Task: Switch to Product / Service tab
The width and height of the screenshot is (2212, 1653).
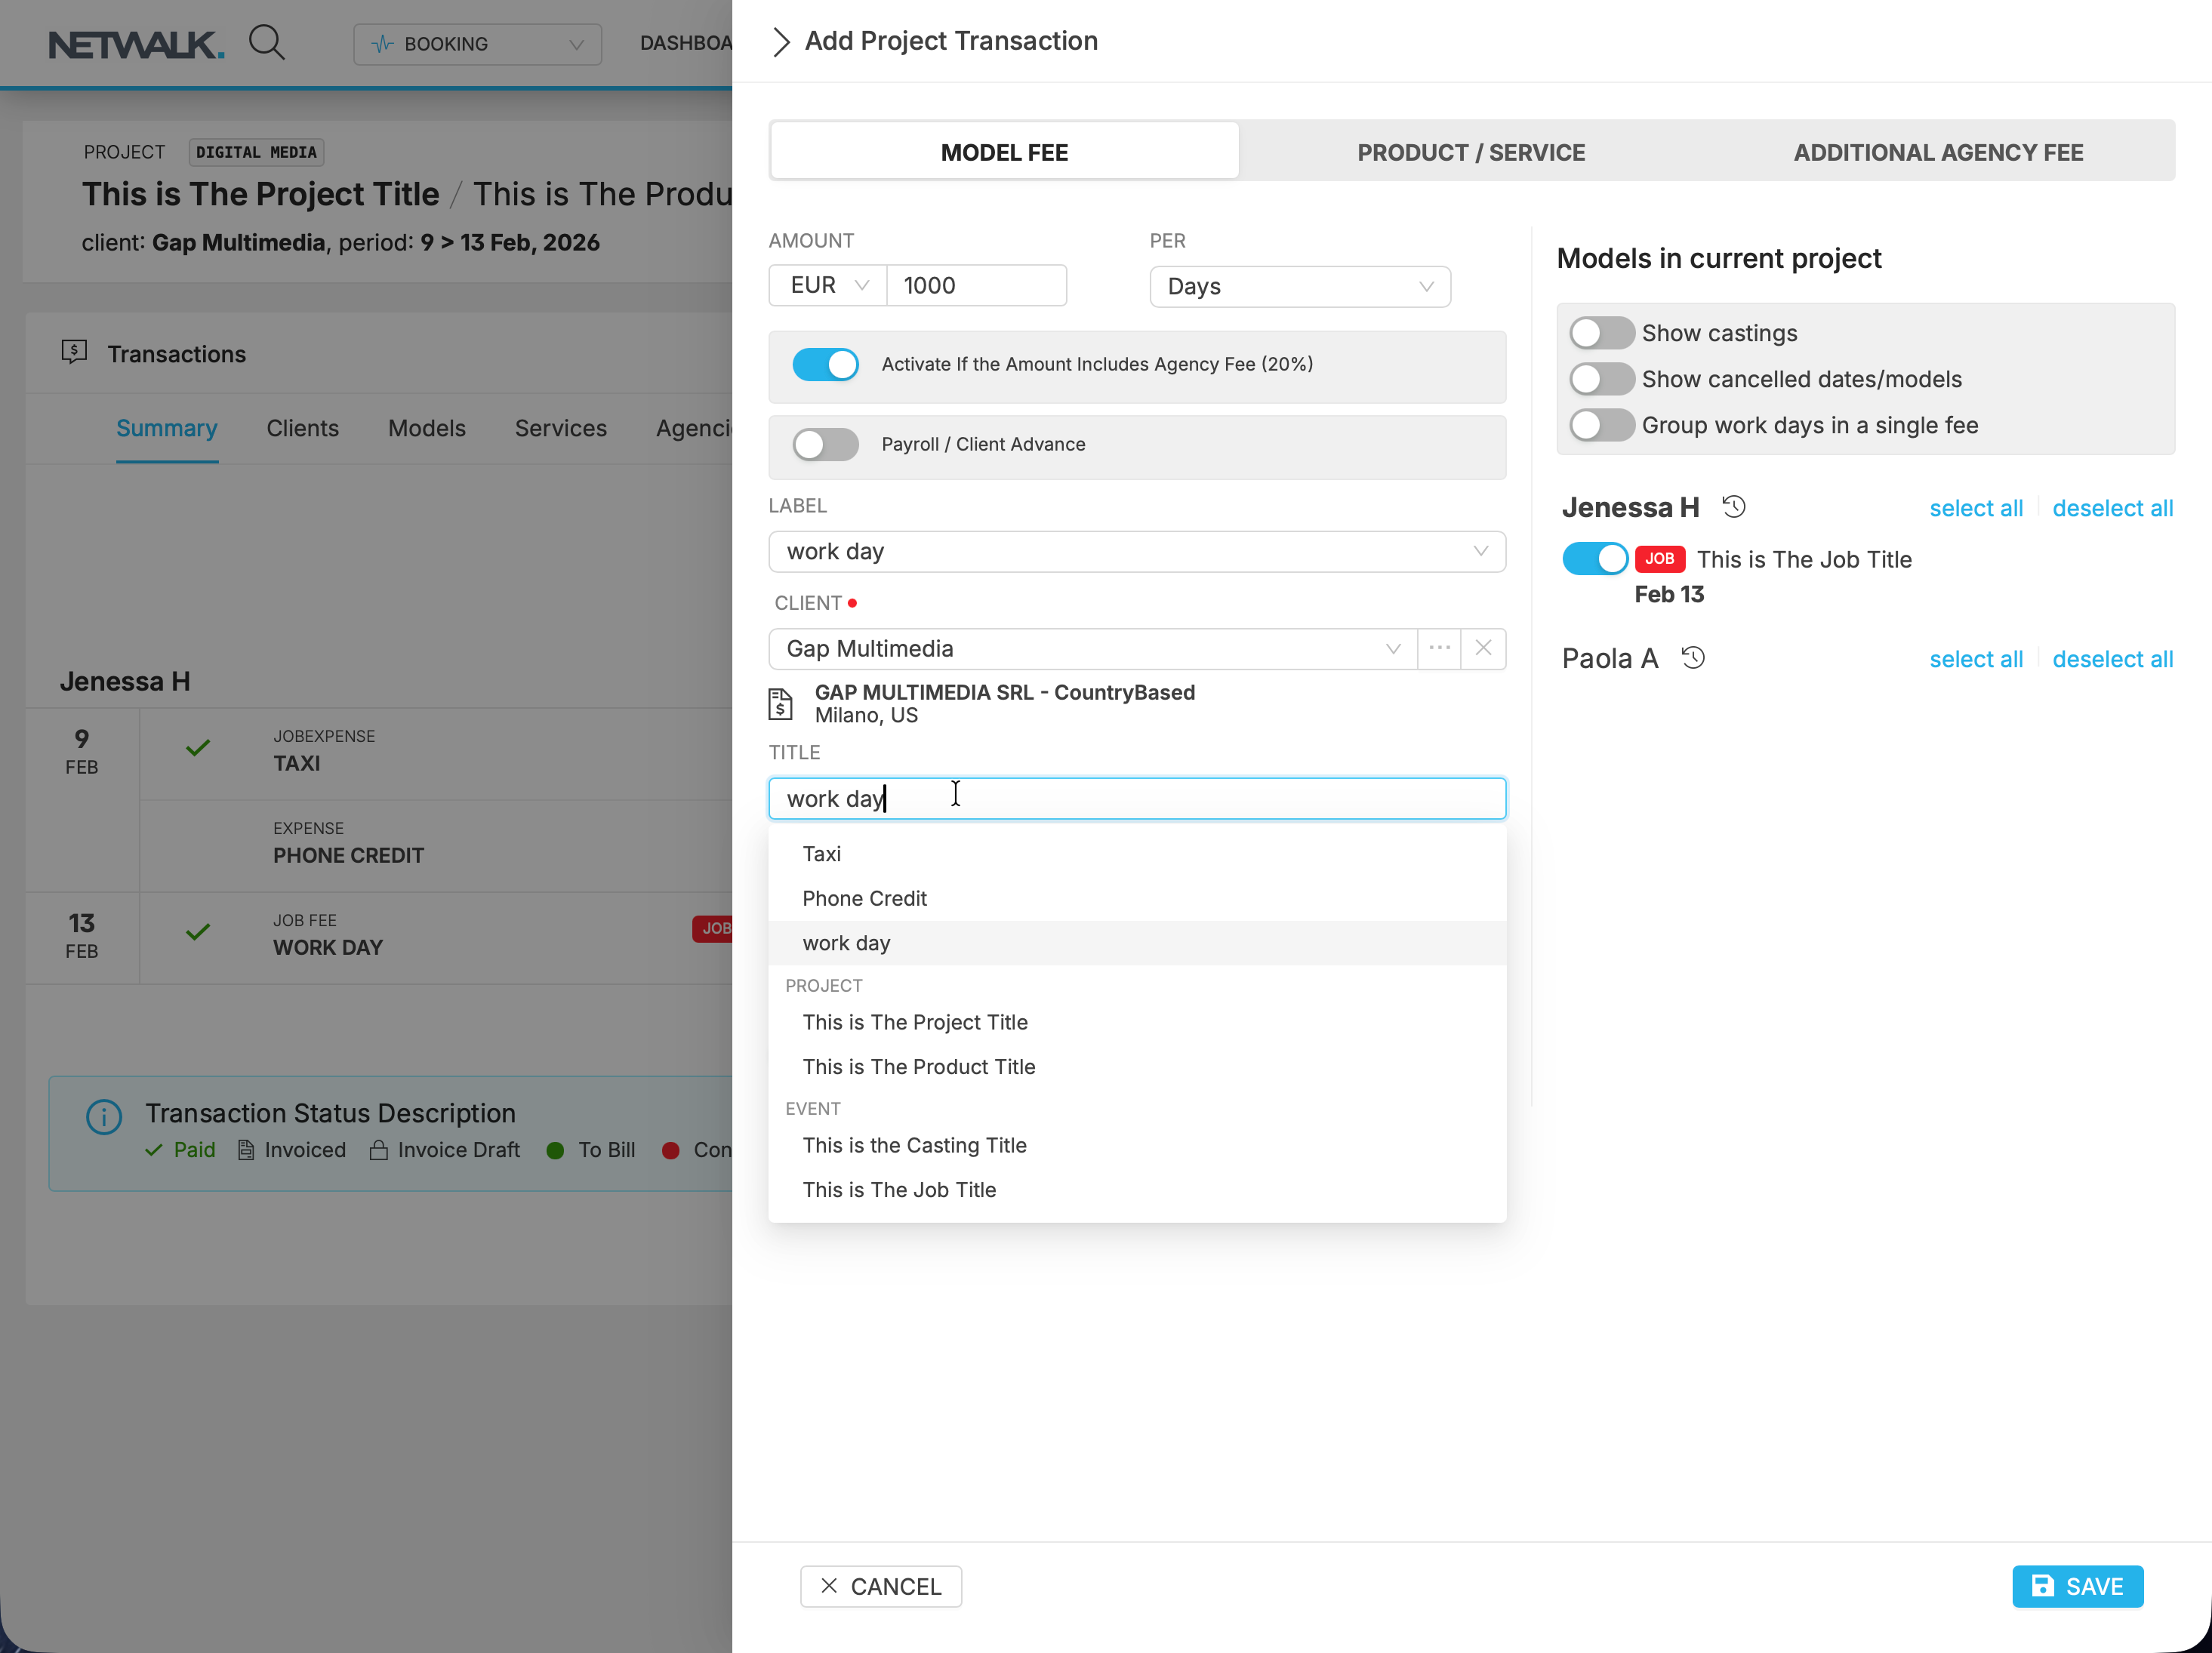Action: pos(1470,152)
